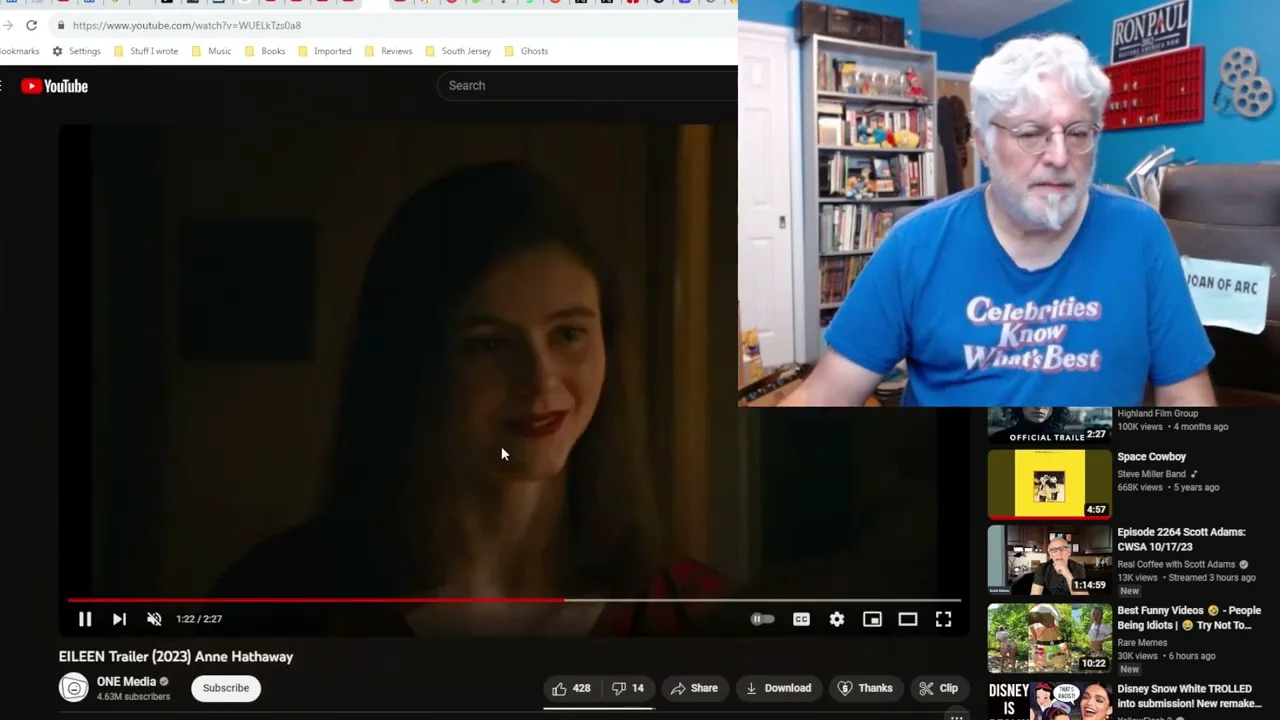1280x720 pixels.
Task: Click the 1:22 / 2:27 time display
Action: click(199, 619)
